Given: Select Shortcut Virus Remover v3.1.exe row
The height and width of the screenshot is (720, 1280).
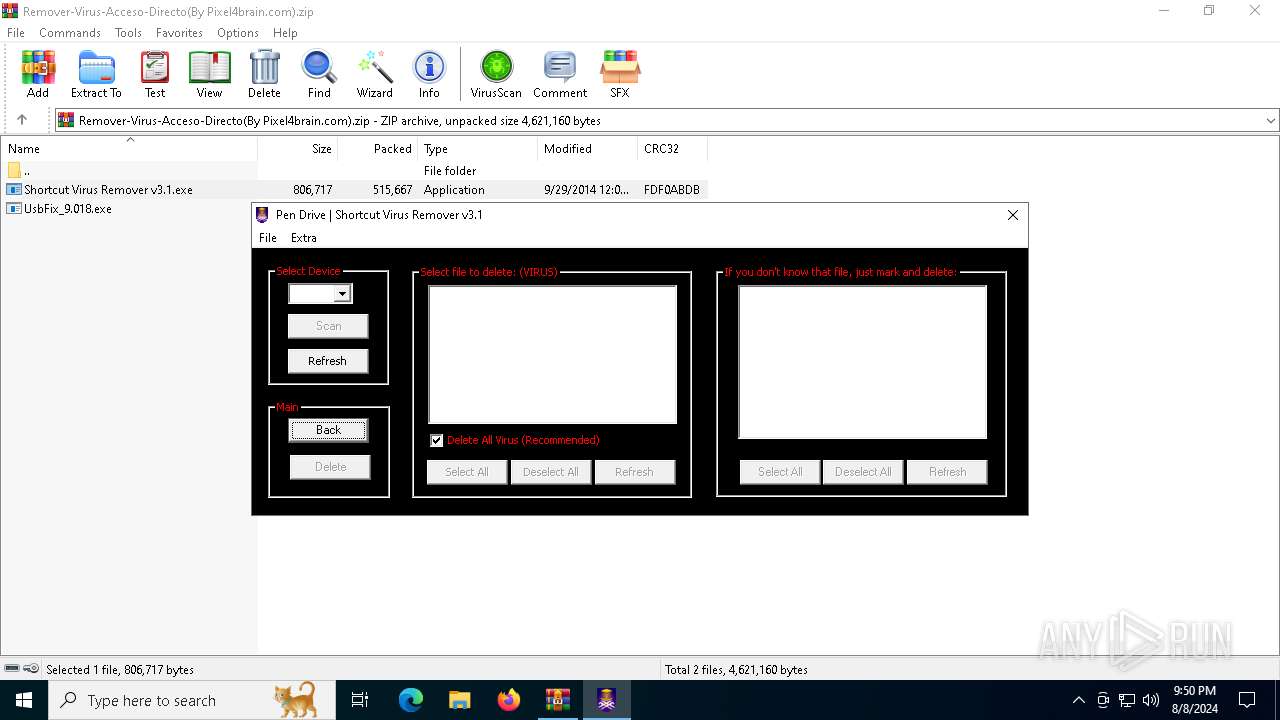Looking at the screenshot, I should 354,190.
